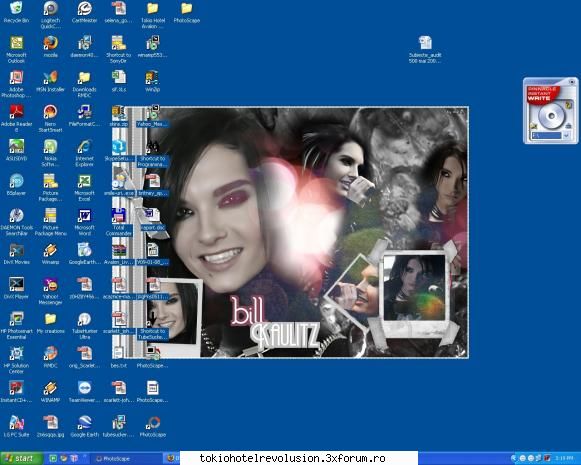The height and width of the screenshot is (465, 581).
Task: Select the InstantCD+ shortcut icon
Action: pos(16,392)
